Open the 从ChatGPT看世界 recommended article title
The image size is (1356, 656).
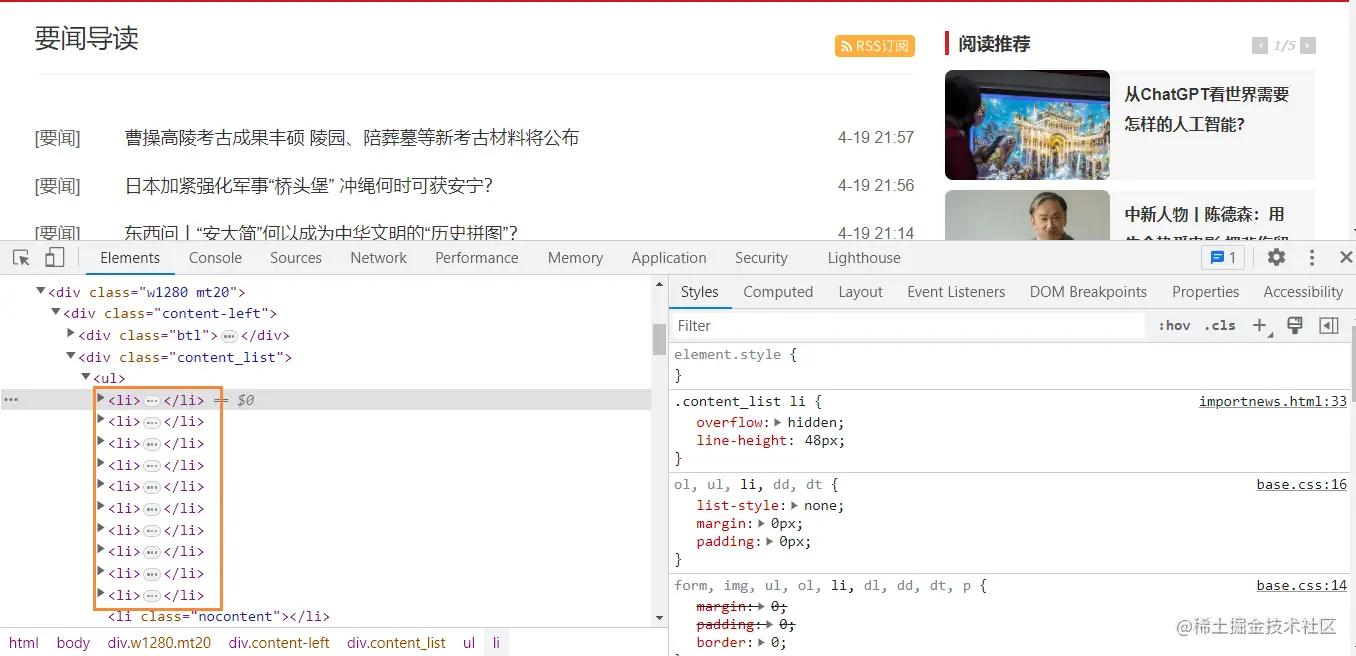(1207, 109)
